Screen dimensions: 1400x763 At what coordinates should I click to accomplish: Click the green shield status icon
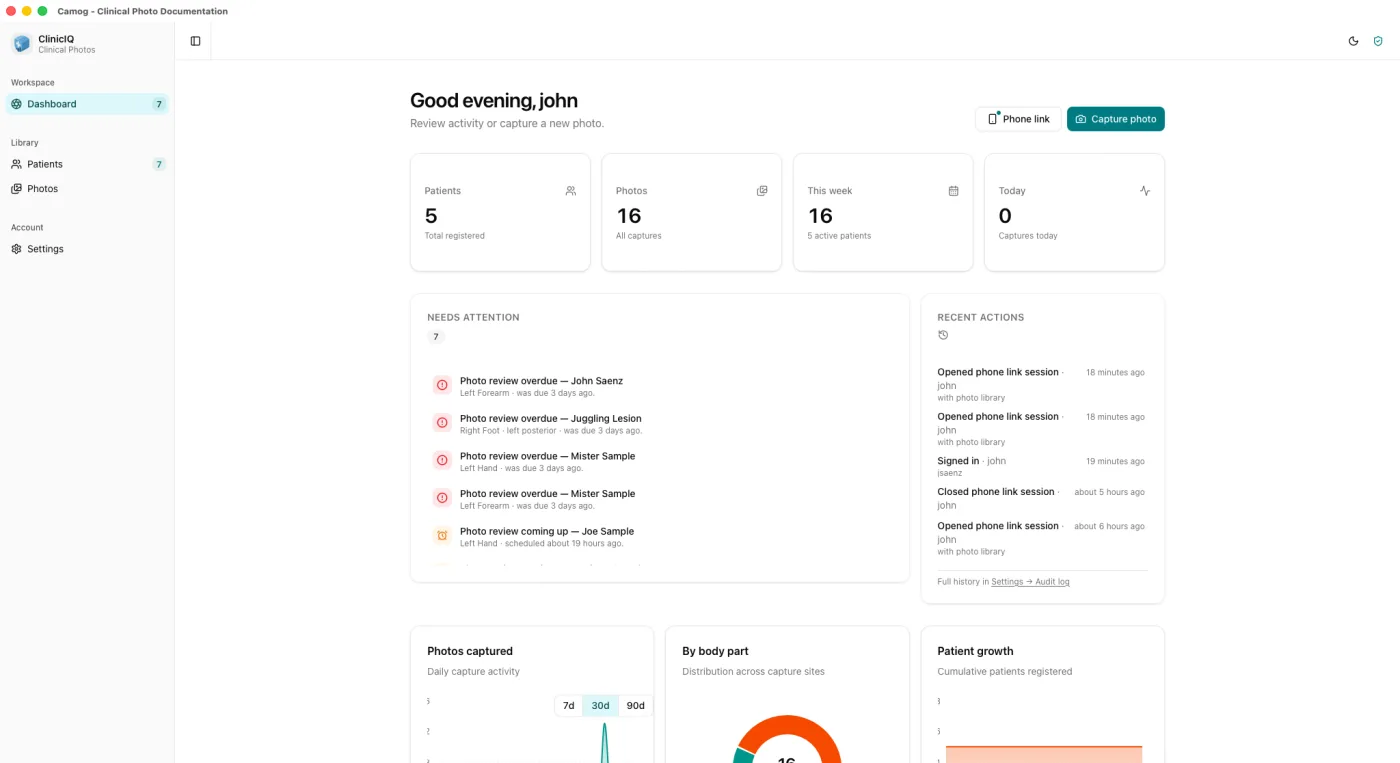pyautogui.click(x=1378, y=41)
